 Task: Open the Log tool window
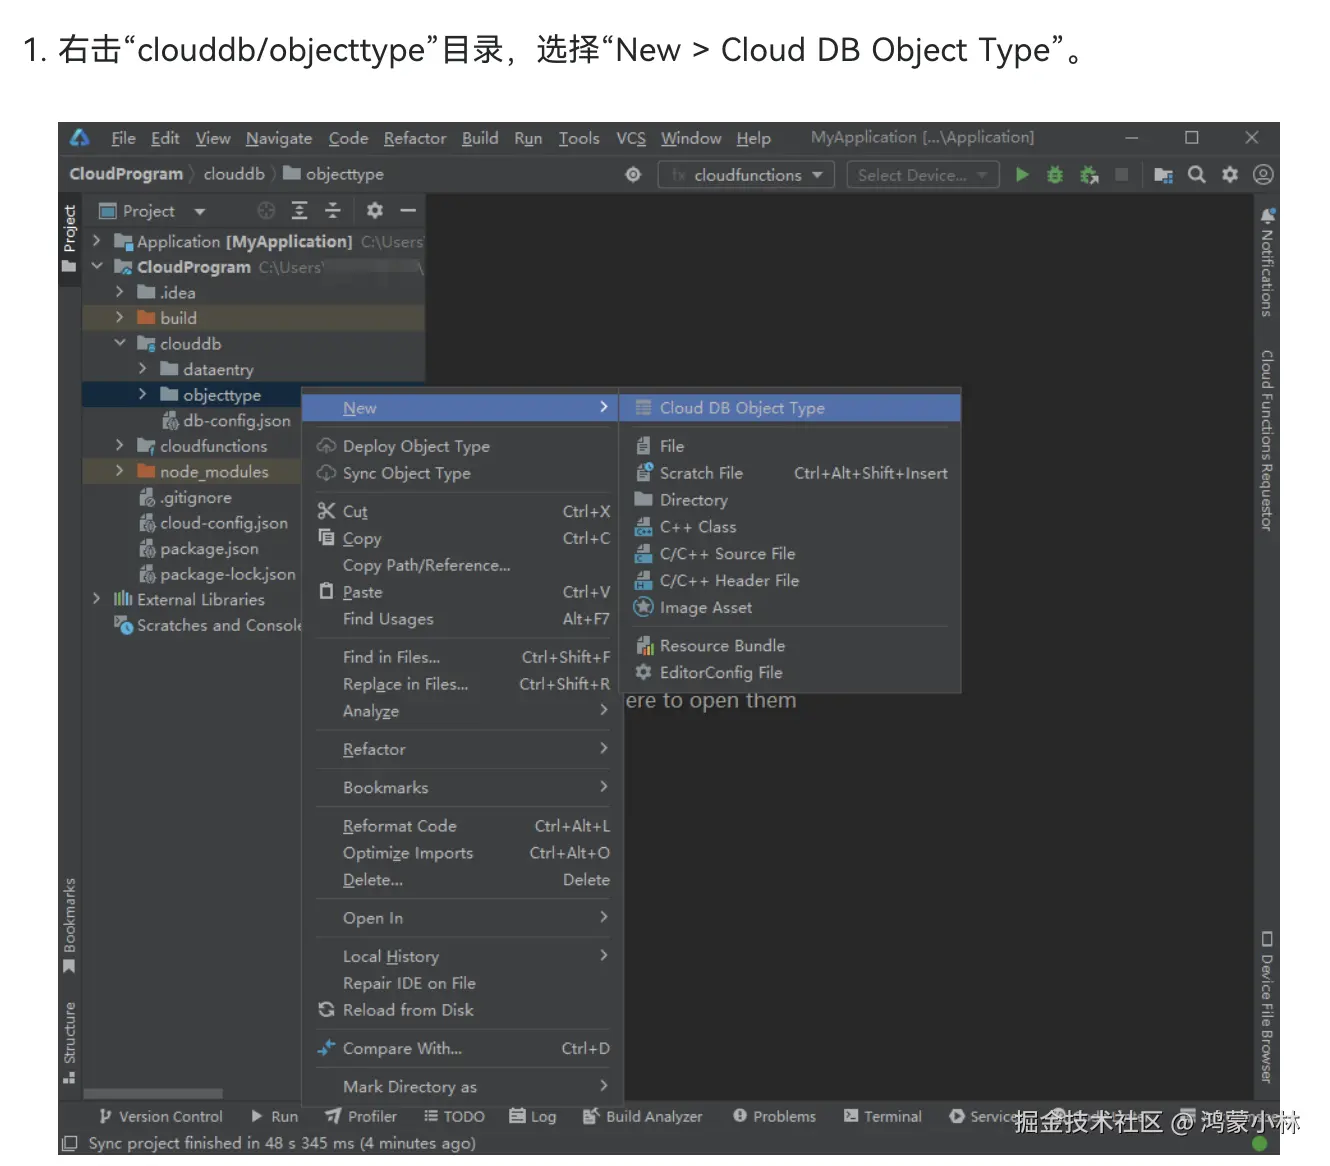point(533,1117)
